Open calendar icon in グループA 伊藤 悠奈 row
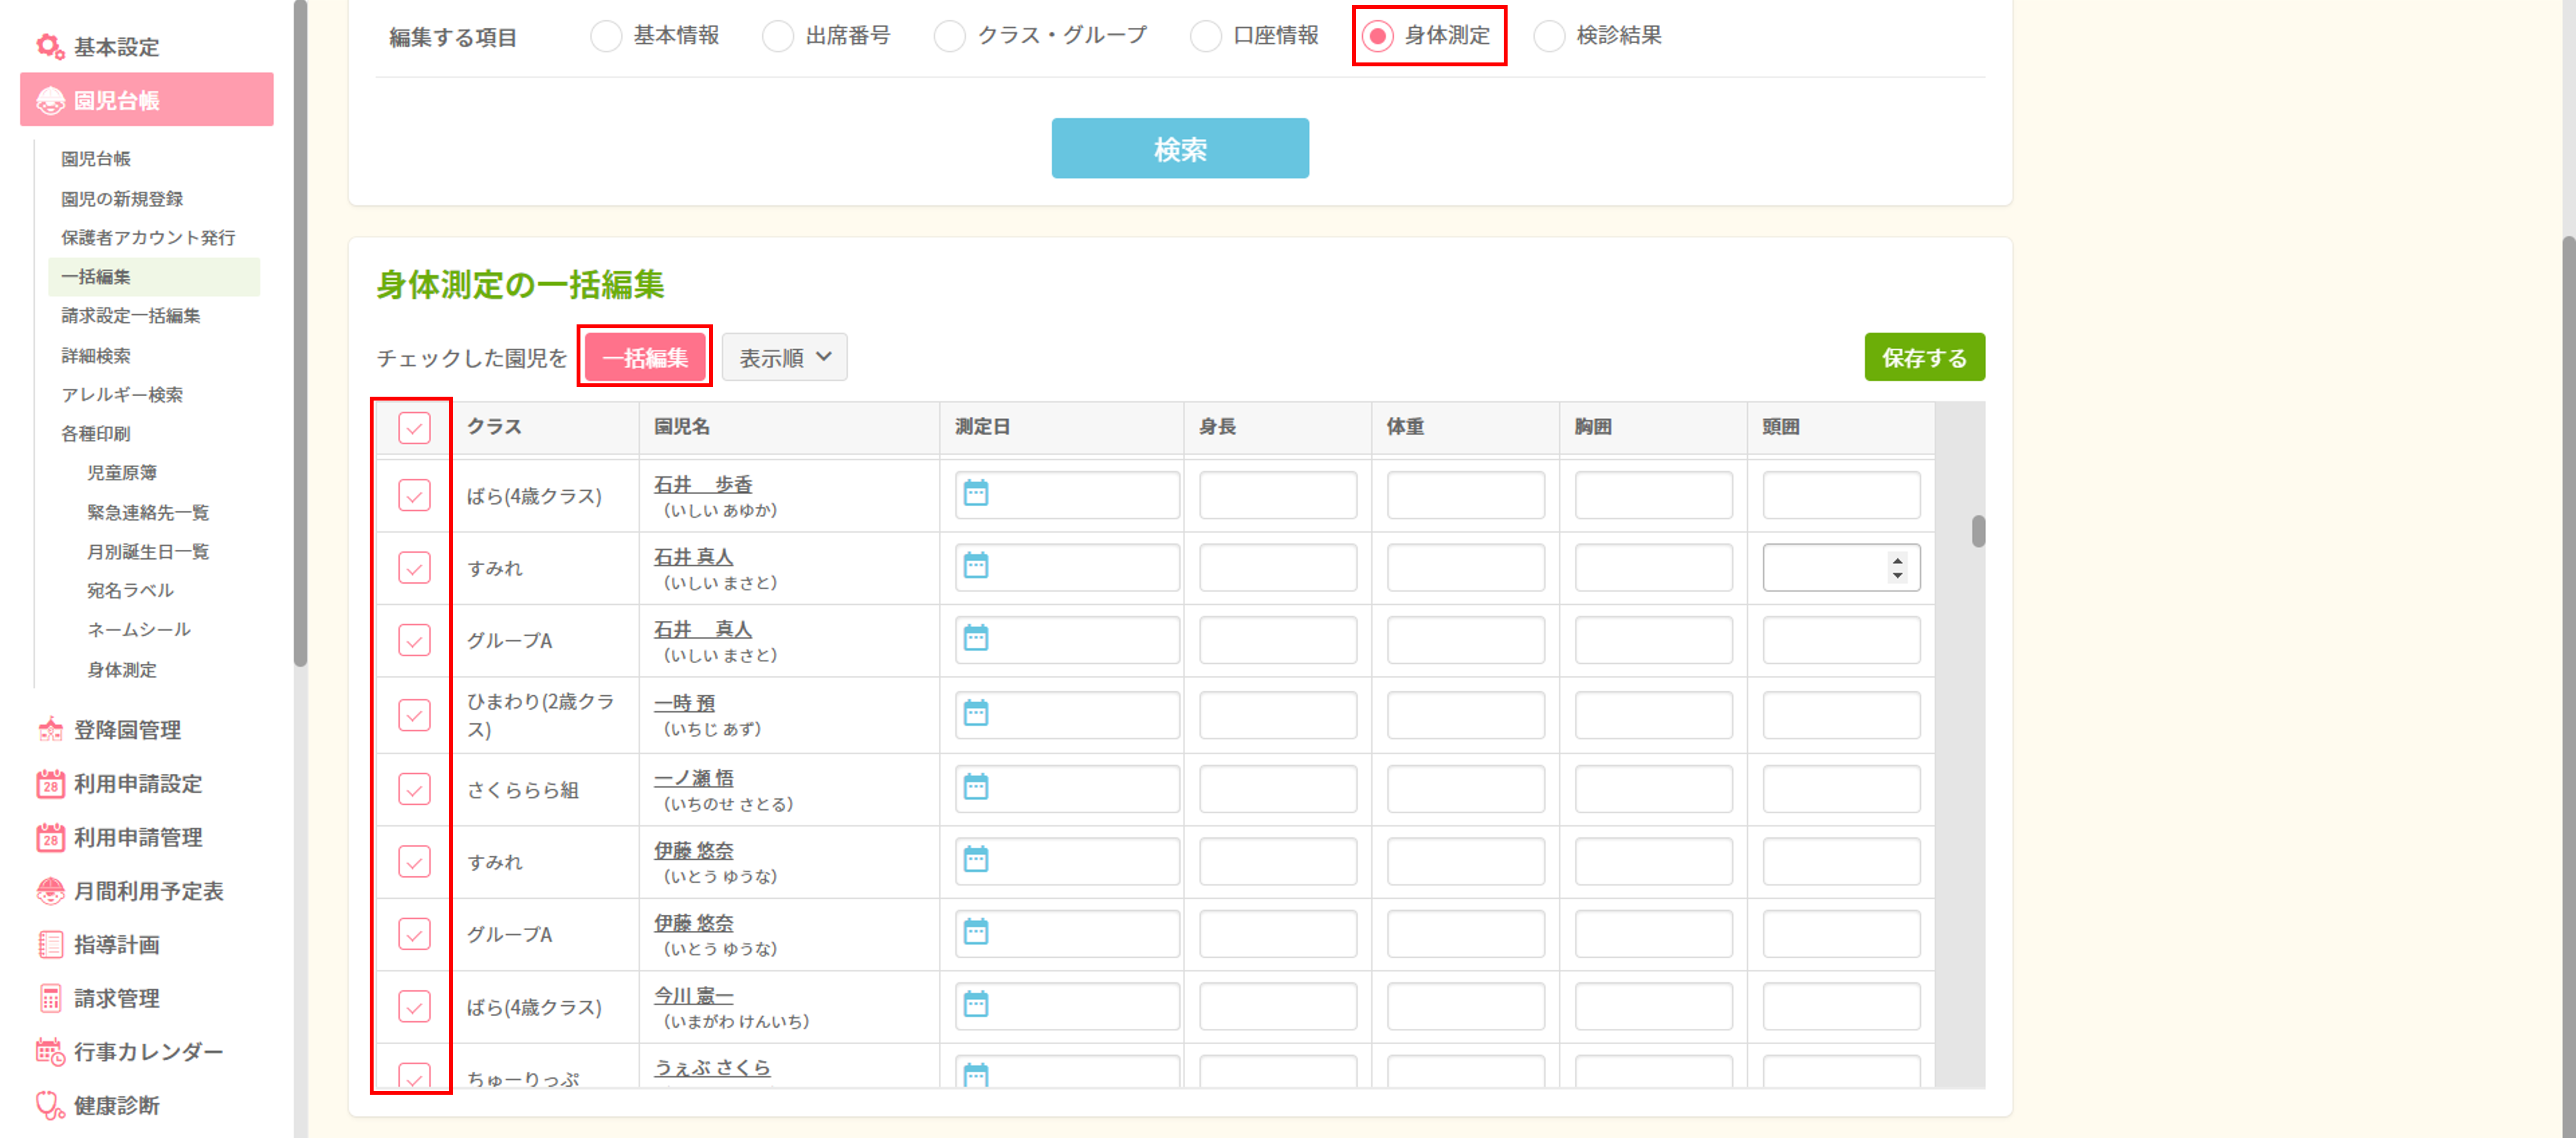Screen dimensions: 2576x1138 tap(976, 932)
